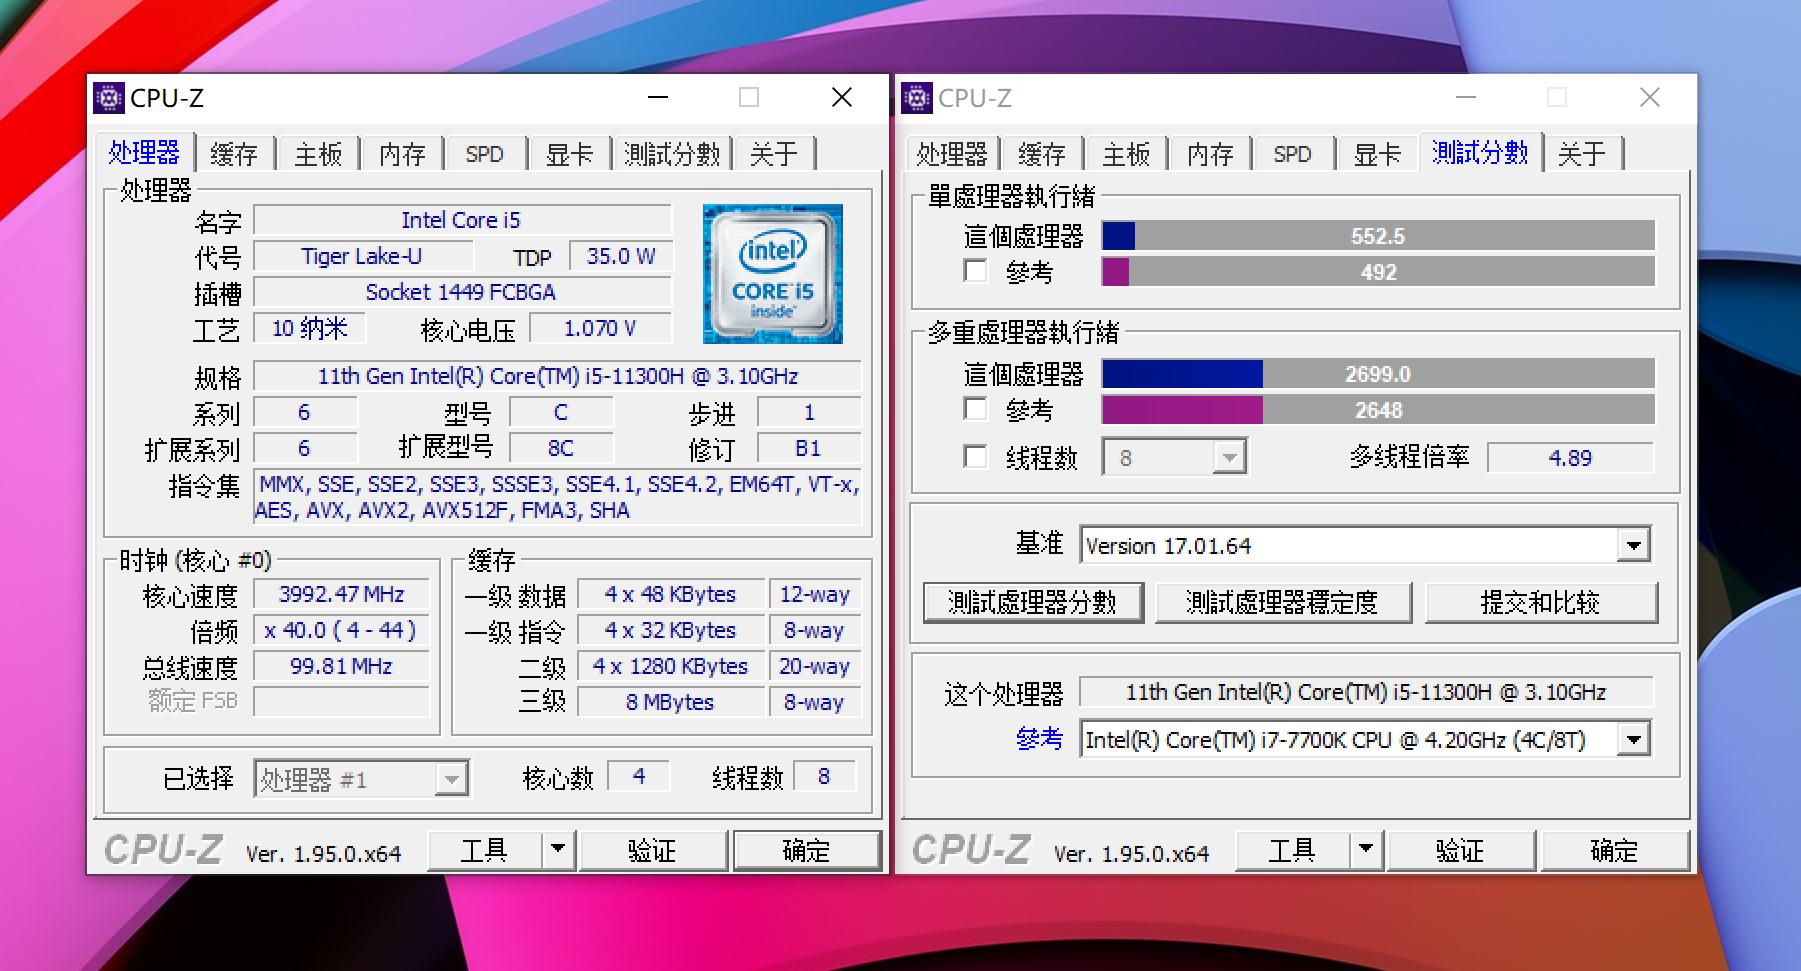Close the right CPU-Z window
The image size is (1801, 971).
tap(1650, 97)
